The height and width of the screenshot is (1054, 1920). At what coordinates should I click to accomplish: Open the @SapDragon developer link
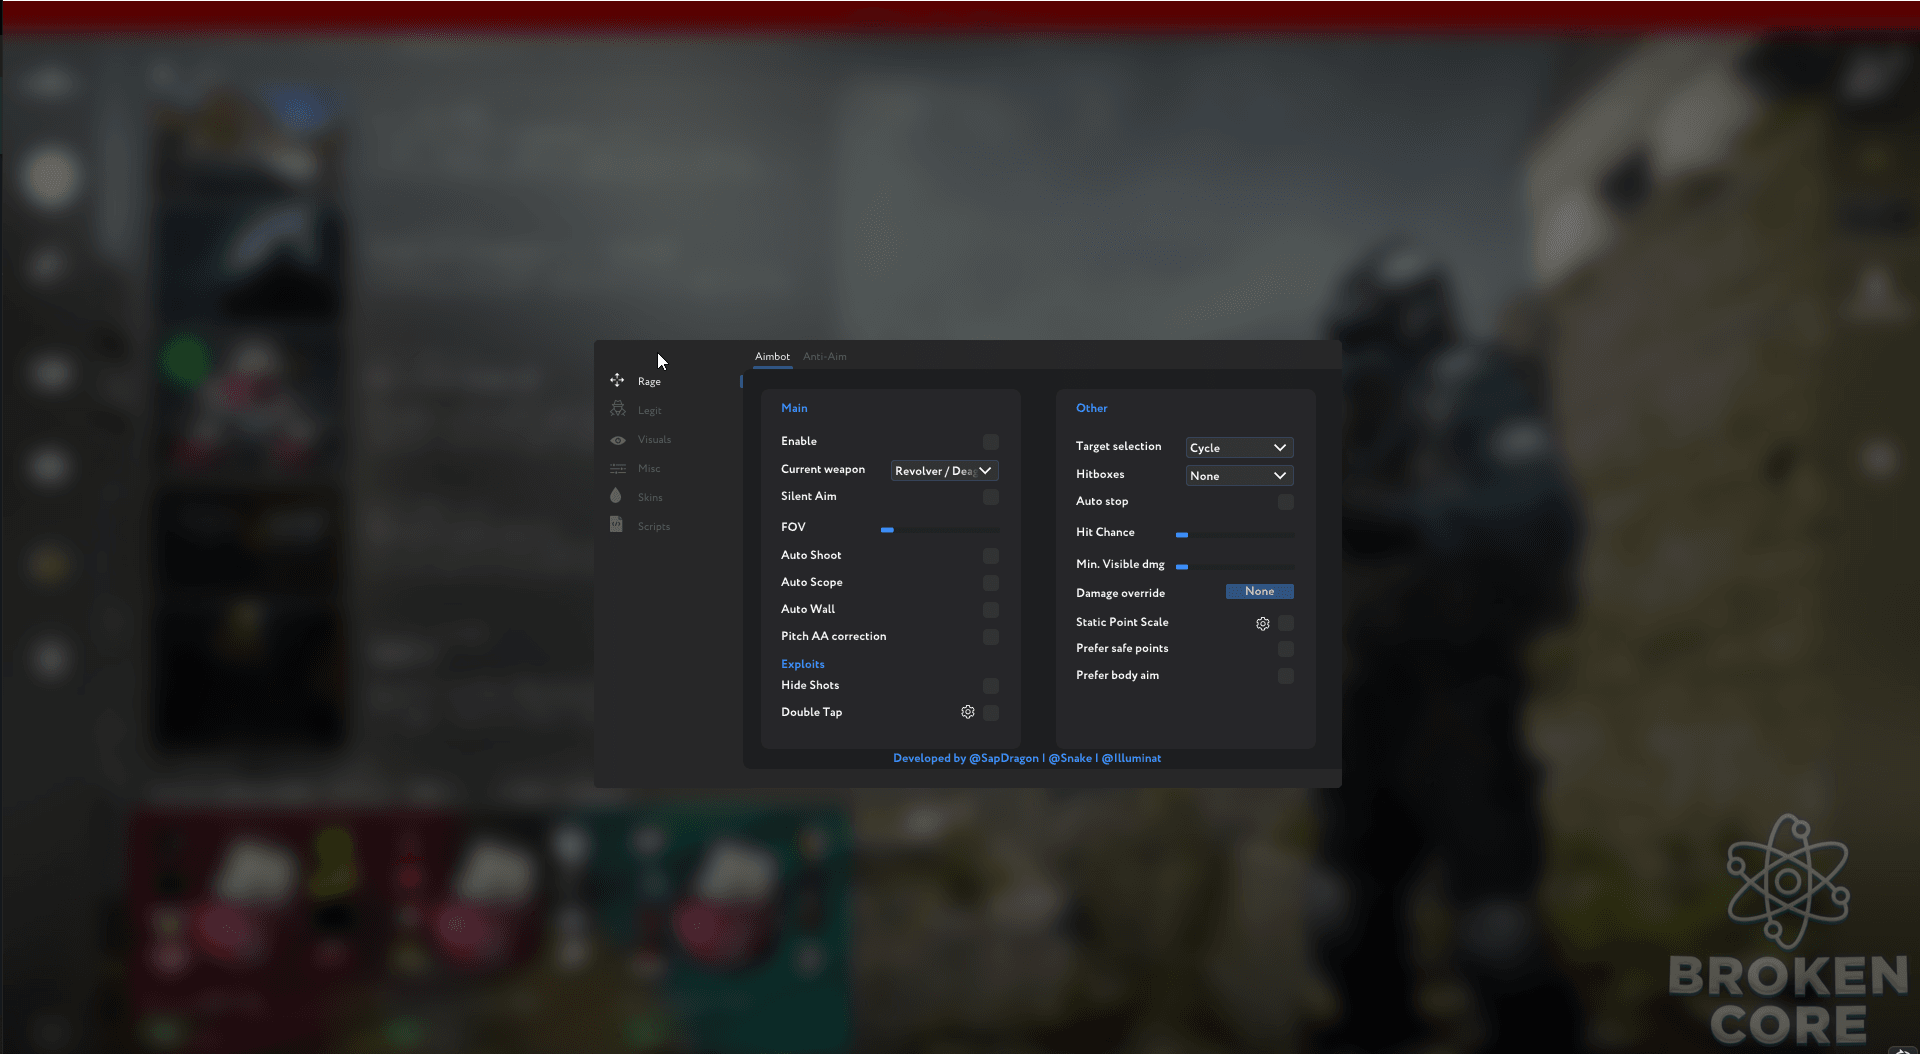pos(1003,758)
